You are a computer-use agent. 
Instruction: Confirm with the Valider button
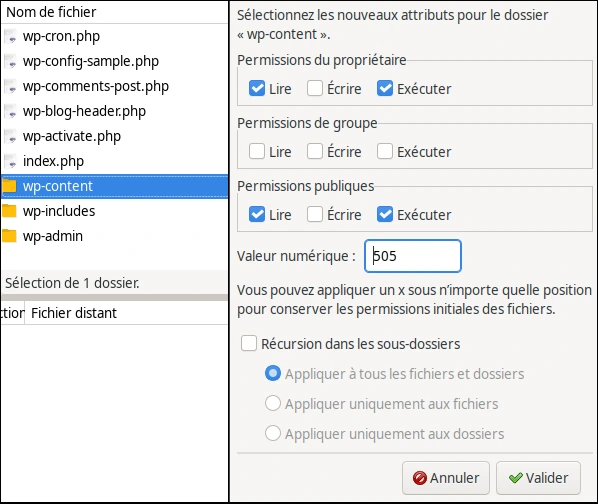coord(539,478)
